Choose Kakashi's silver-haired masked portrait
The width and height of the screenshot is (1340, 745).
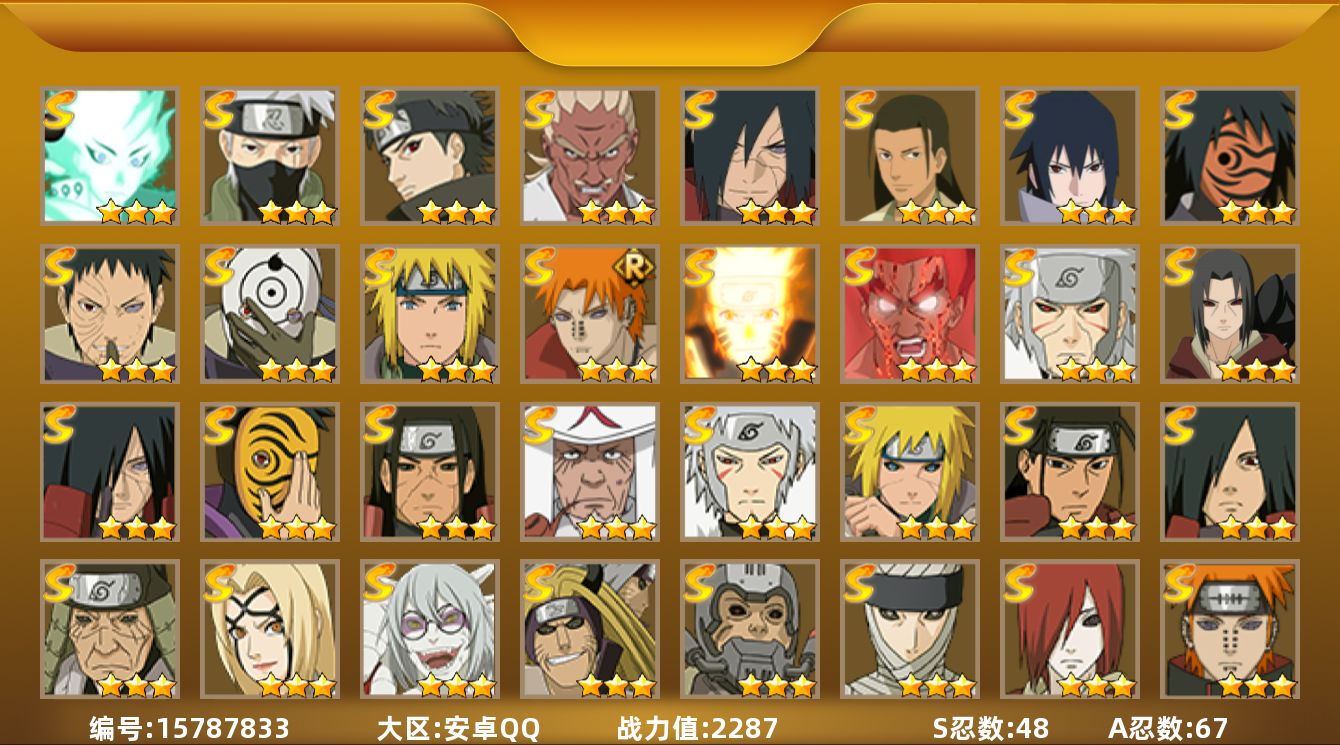269,155
